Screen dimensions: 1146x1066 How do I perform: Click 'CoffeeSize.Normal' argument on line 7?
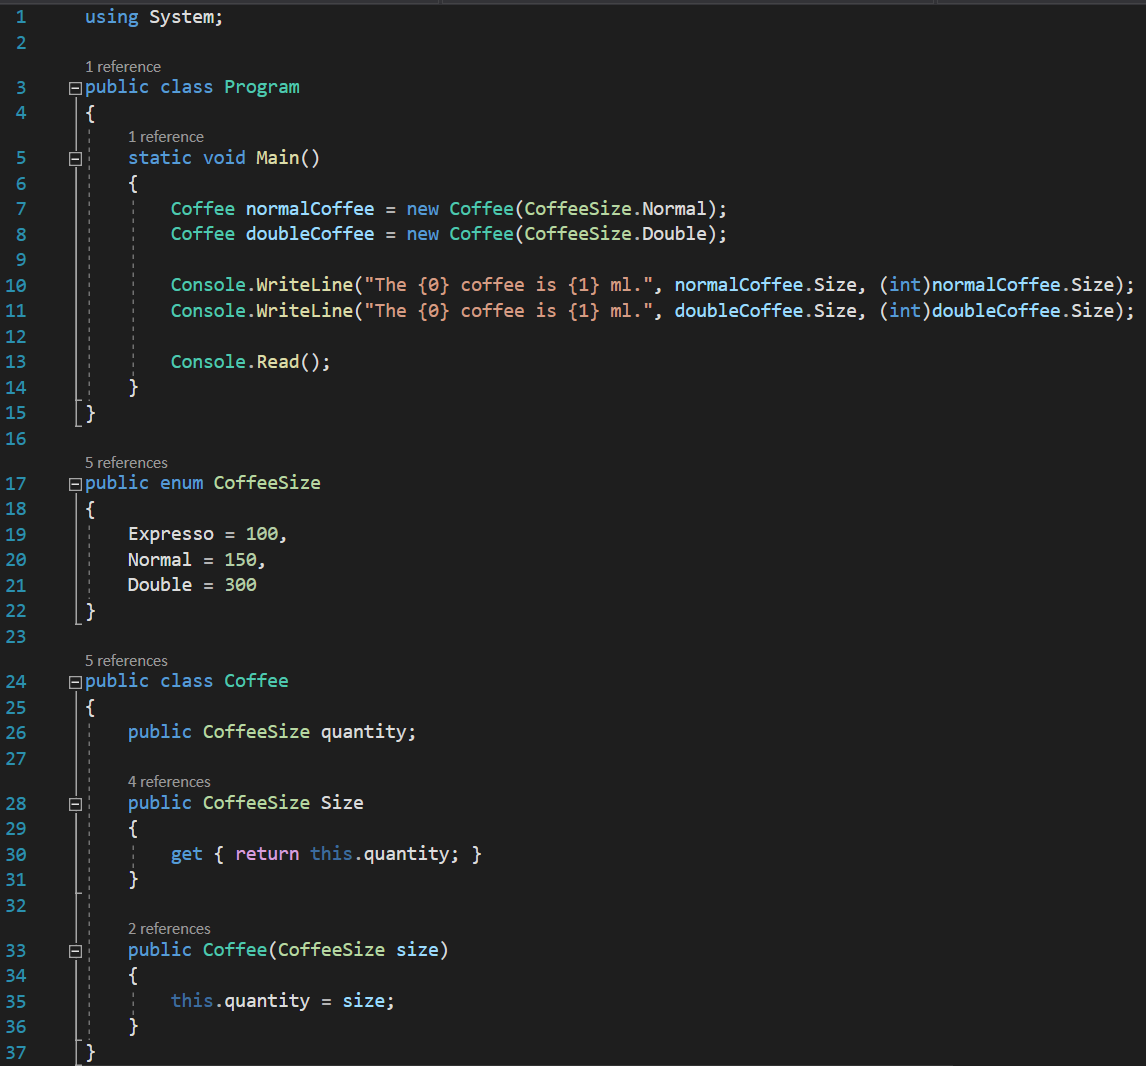(x=615, y=209)
